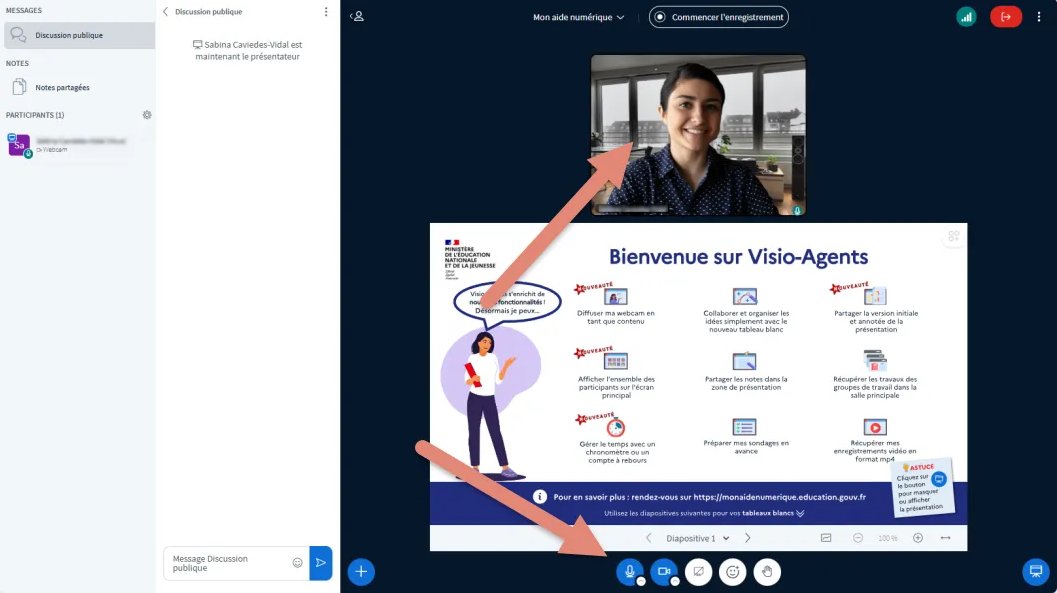
Task: Expand the Diapositive 1 slide selector
Action: coord(697,538)
